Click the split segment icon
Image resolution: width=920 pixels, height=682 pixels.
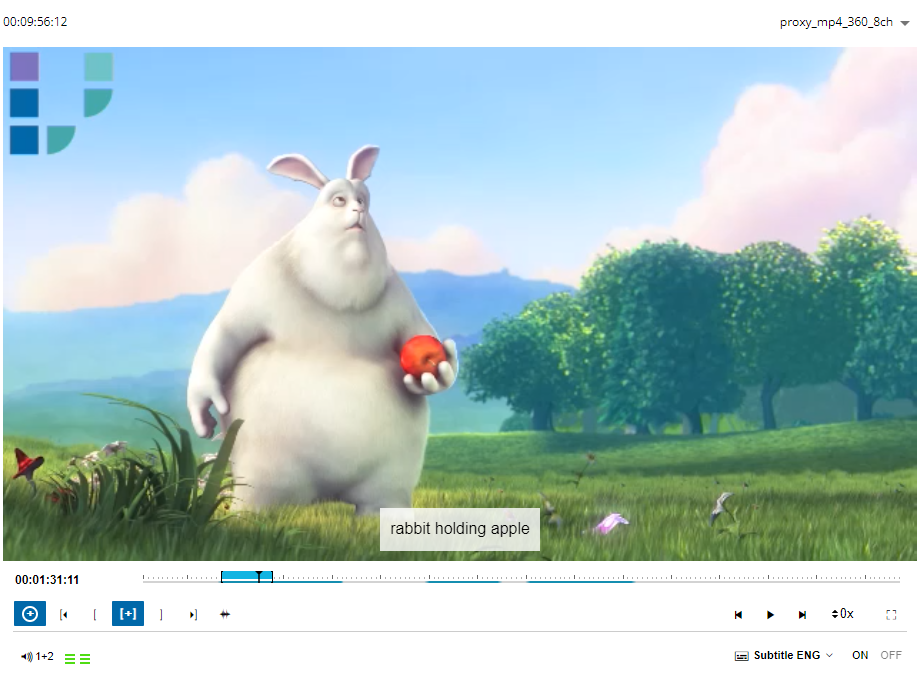pos(225,615)
